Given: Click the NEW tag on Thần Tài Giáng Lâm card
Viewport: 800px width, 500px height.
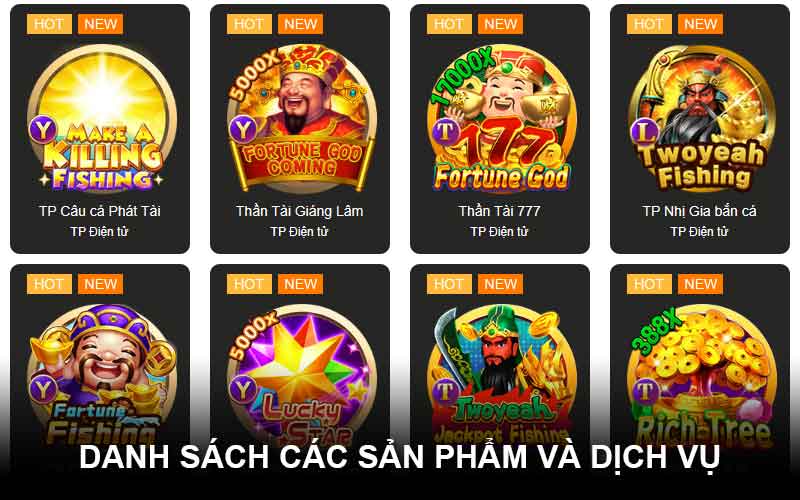Looking at the screenshot, I should (301, 24).
